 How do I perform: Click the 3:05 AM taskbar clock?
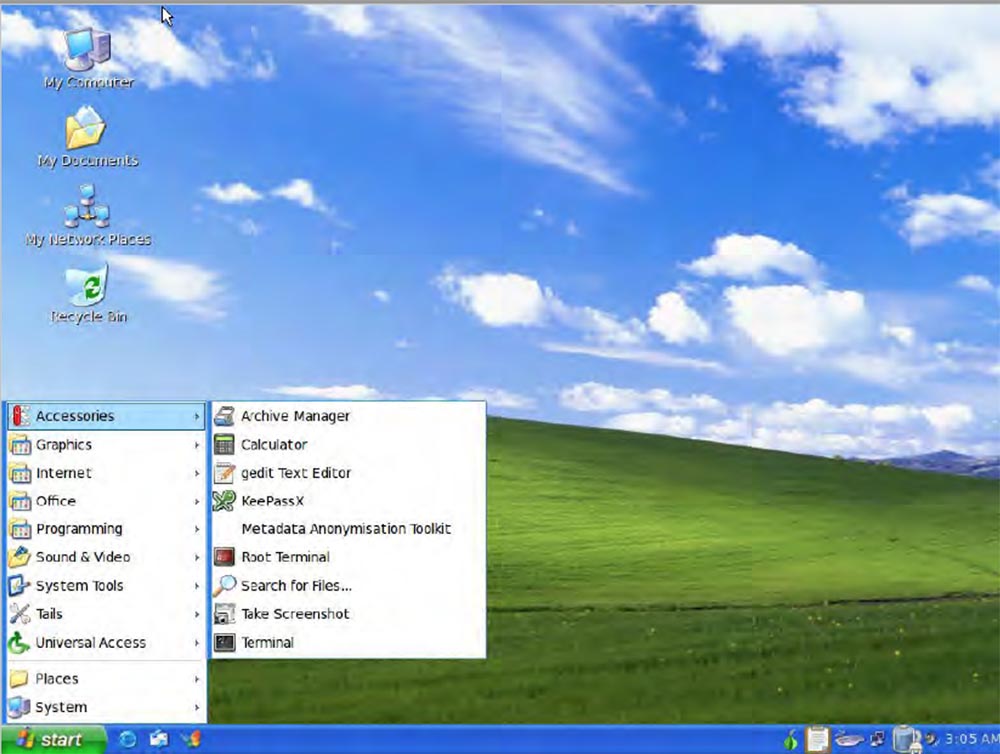click(x=972, y=739)
